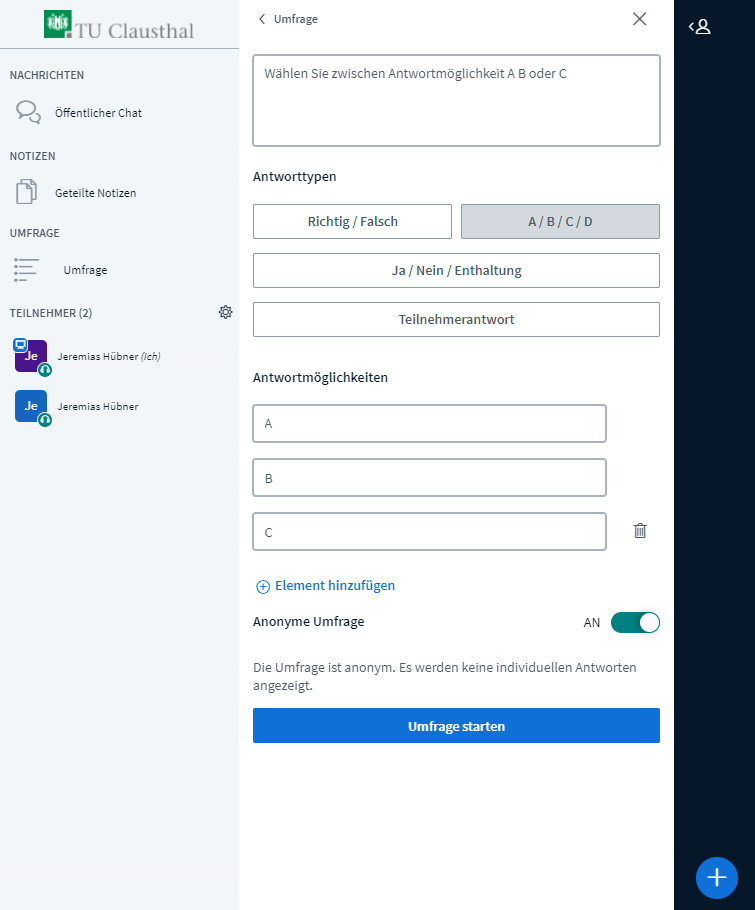Open the Öffentlicher Chat icon
This screenshot has width=755, height=910.
click(x=28, y=112)
